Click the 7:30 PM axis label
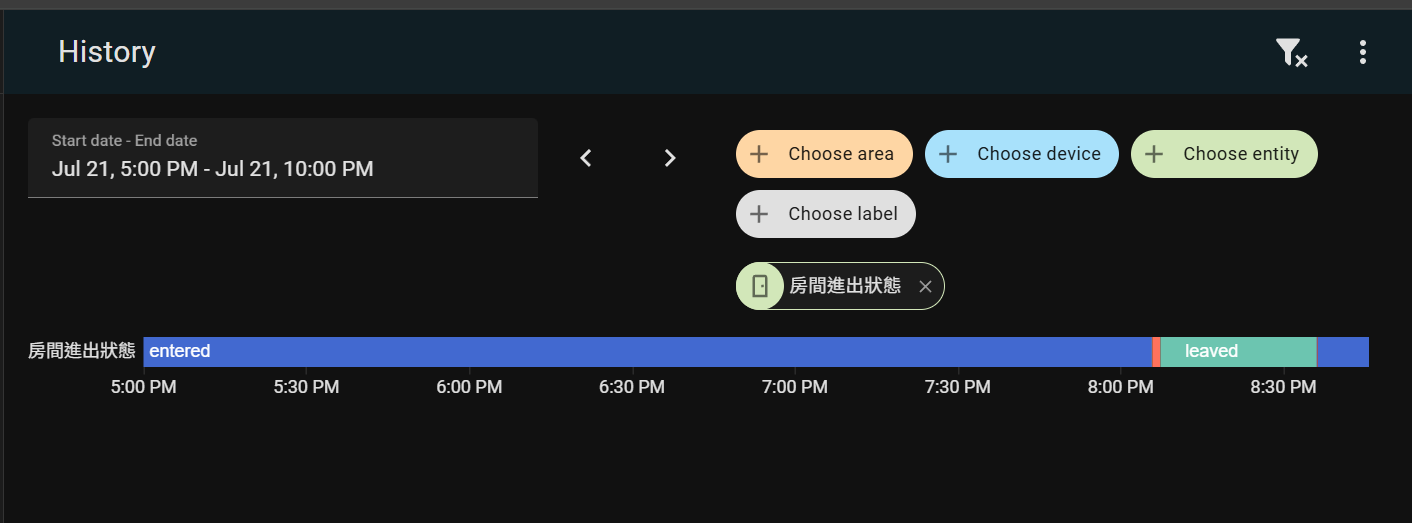1412x523 pixels. pyautogui.click(x=958, y=387)
